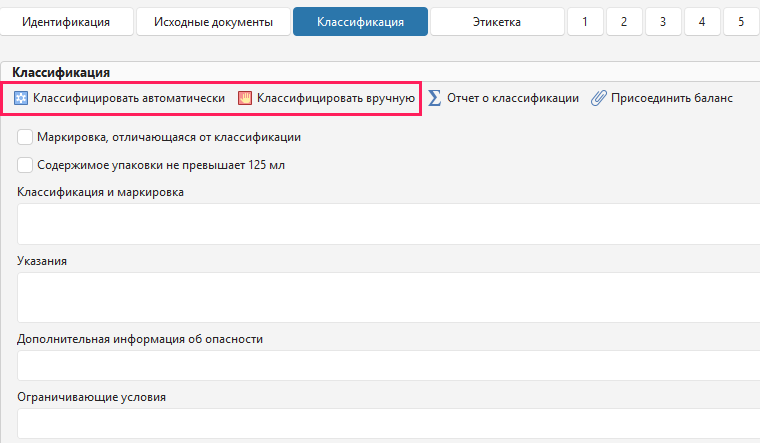Click into the 'Указания' text field
This screenshot has height=443, width=760.
[388, 298]
